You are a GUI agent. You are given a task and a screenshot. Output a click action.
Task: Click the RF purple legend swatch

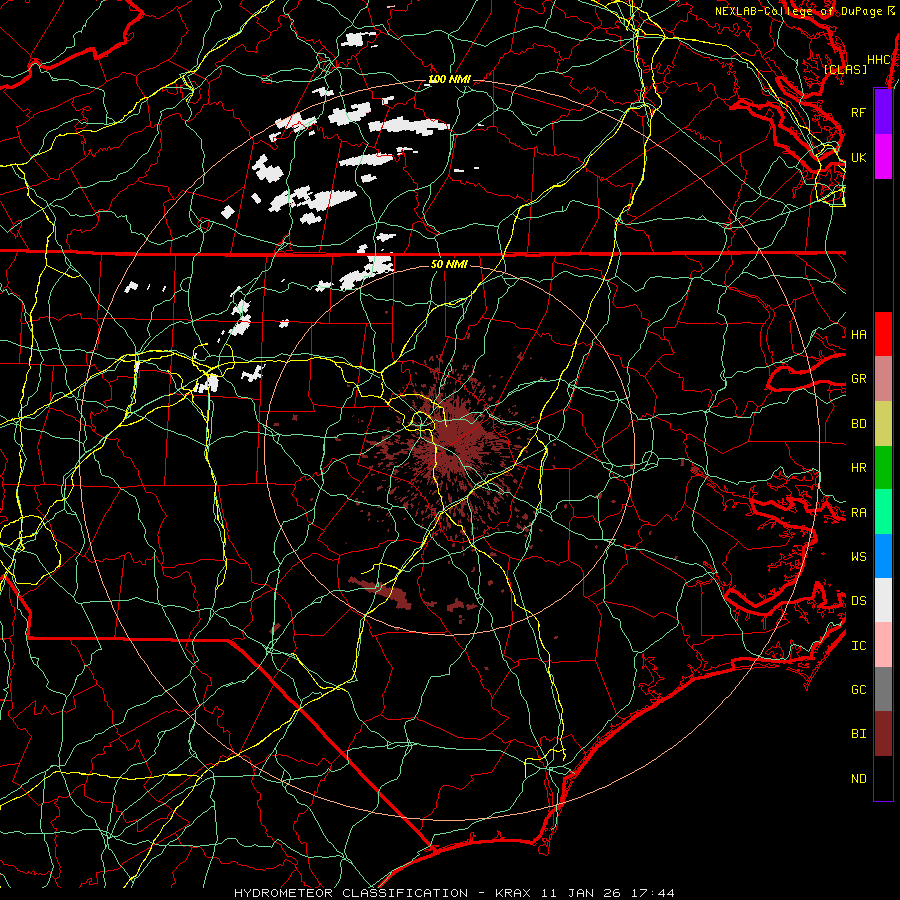click(883, 112)
